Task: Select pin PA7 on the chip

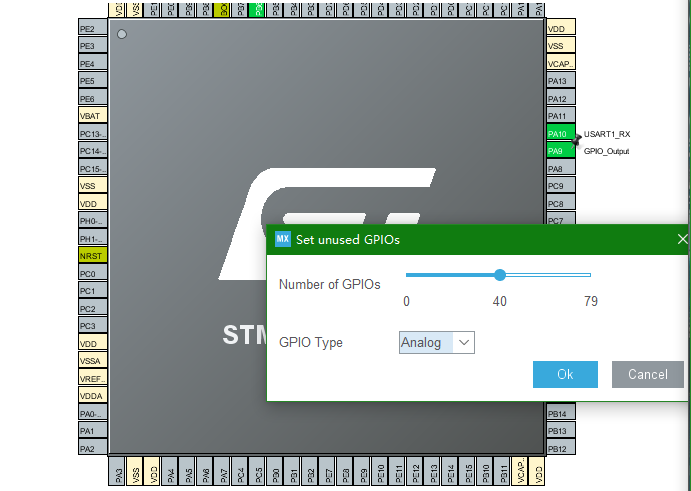Action: (x=222, y=471)
